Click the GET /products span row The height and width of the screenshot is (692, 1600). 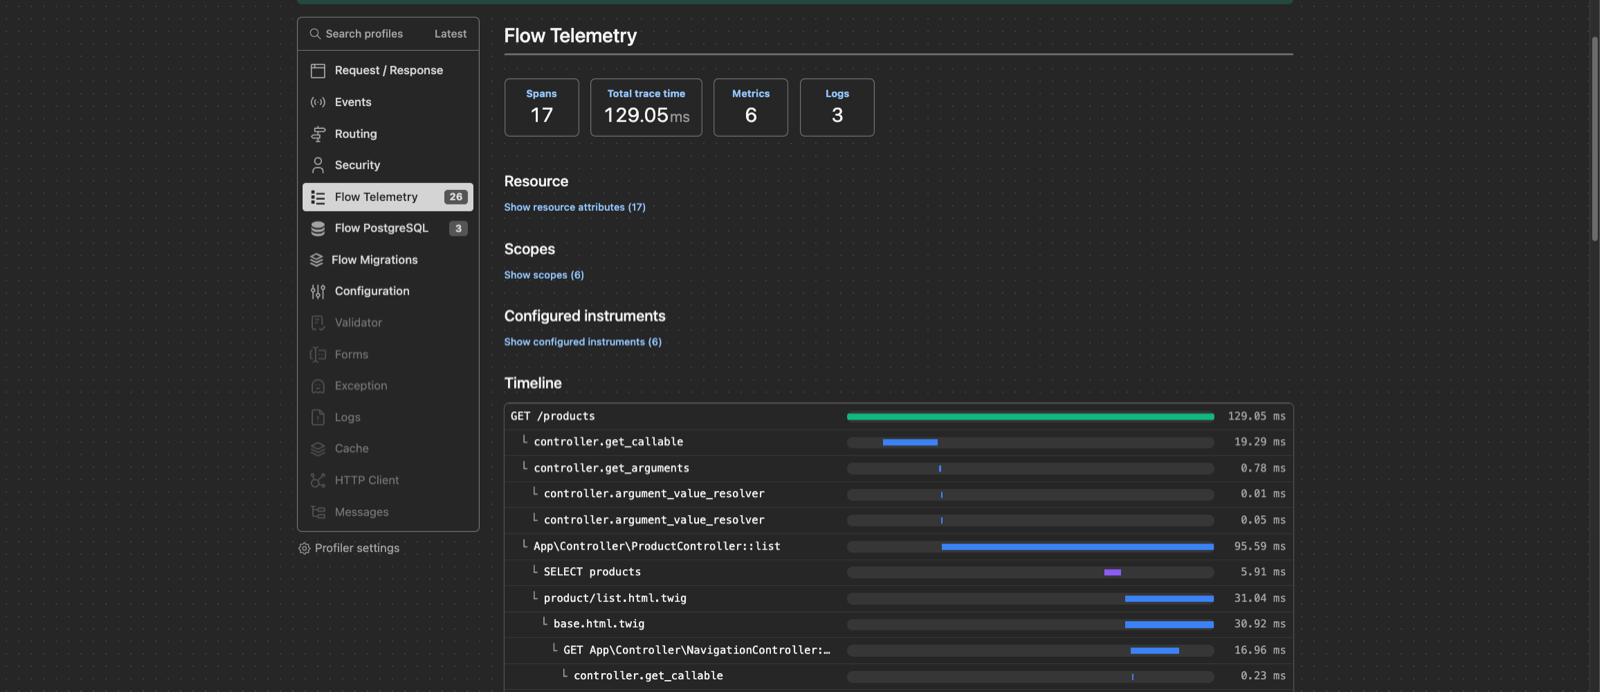(899, 416)
